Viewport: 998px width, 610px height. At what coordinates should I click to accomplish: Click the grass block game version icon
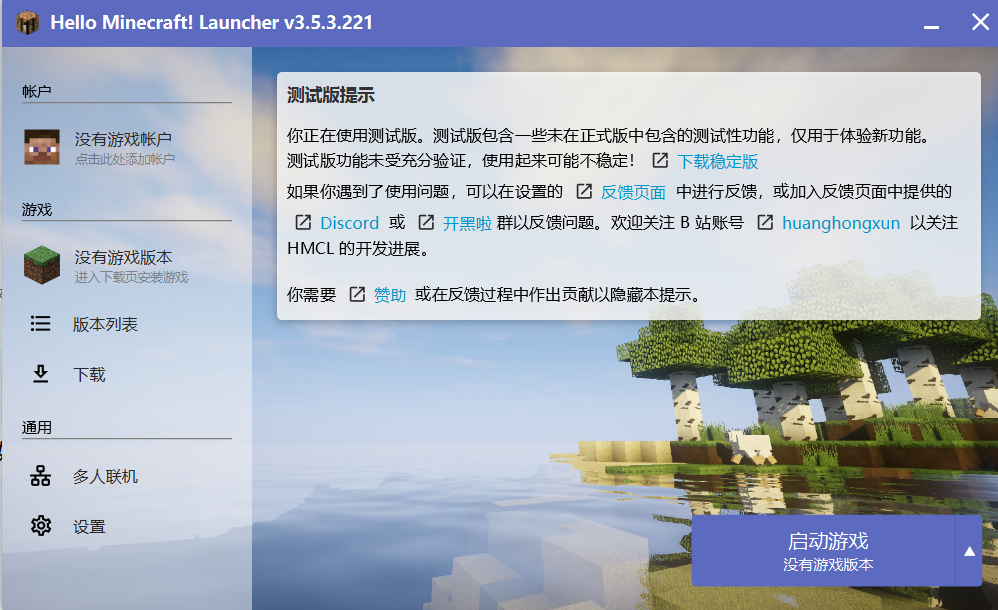tap(42, 265)
